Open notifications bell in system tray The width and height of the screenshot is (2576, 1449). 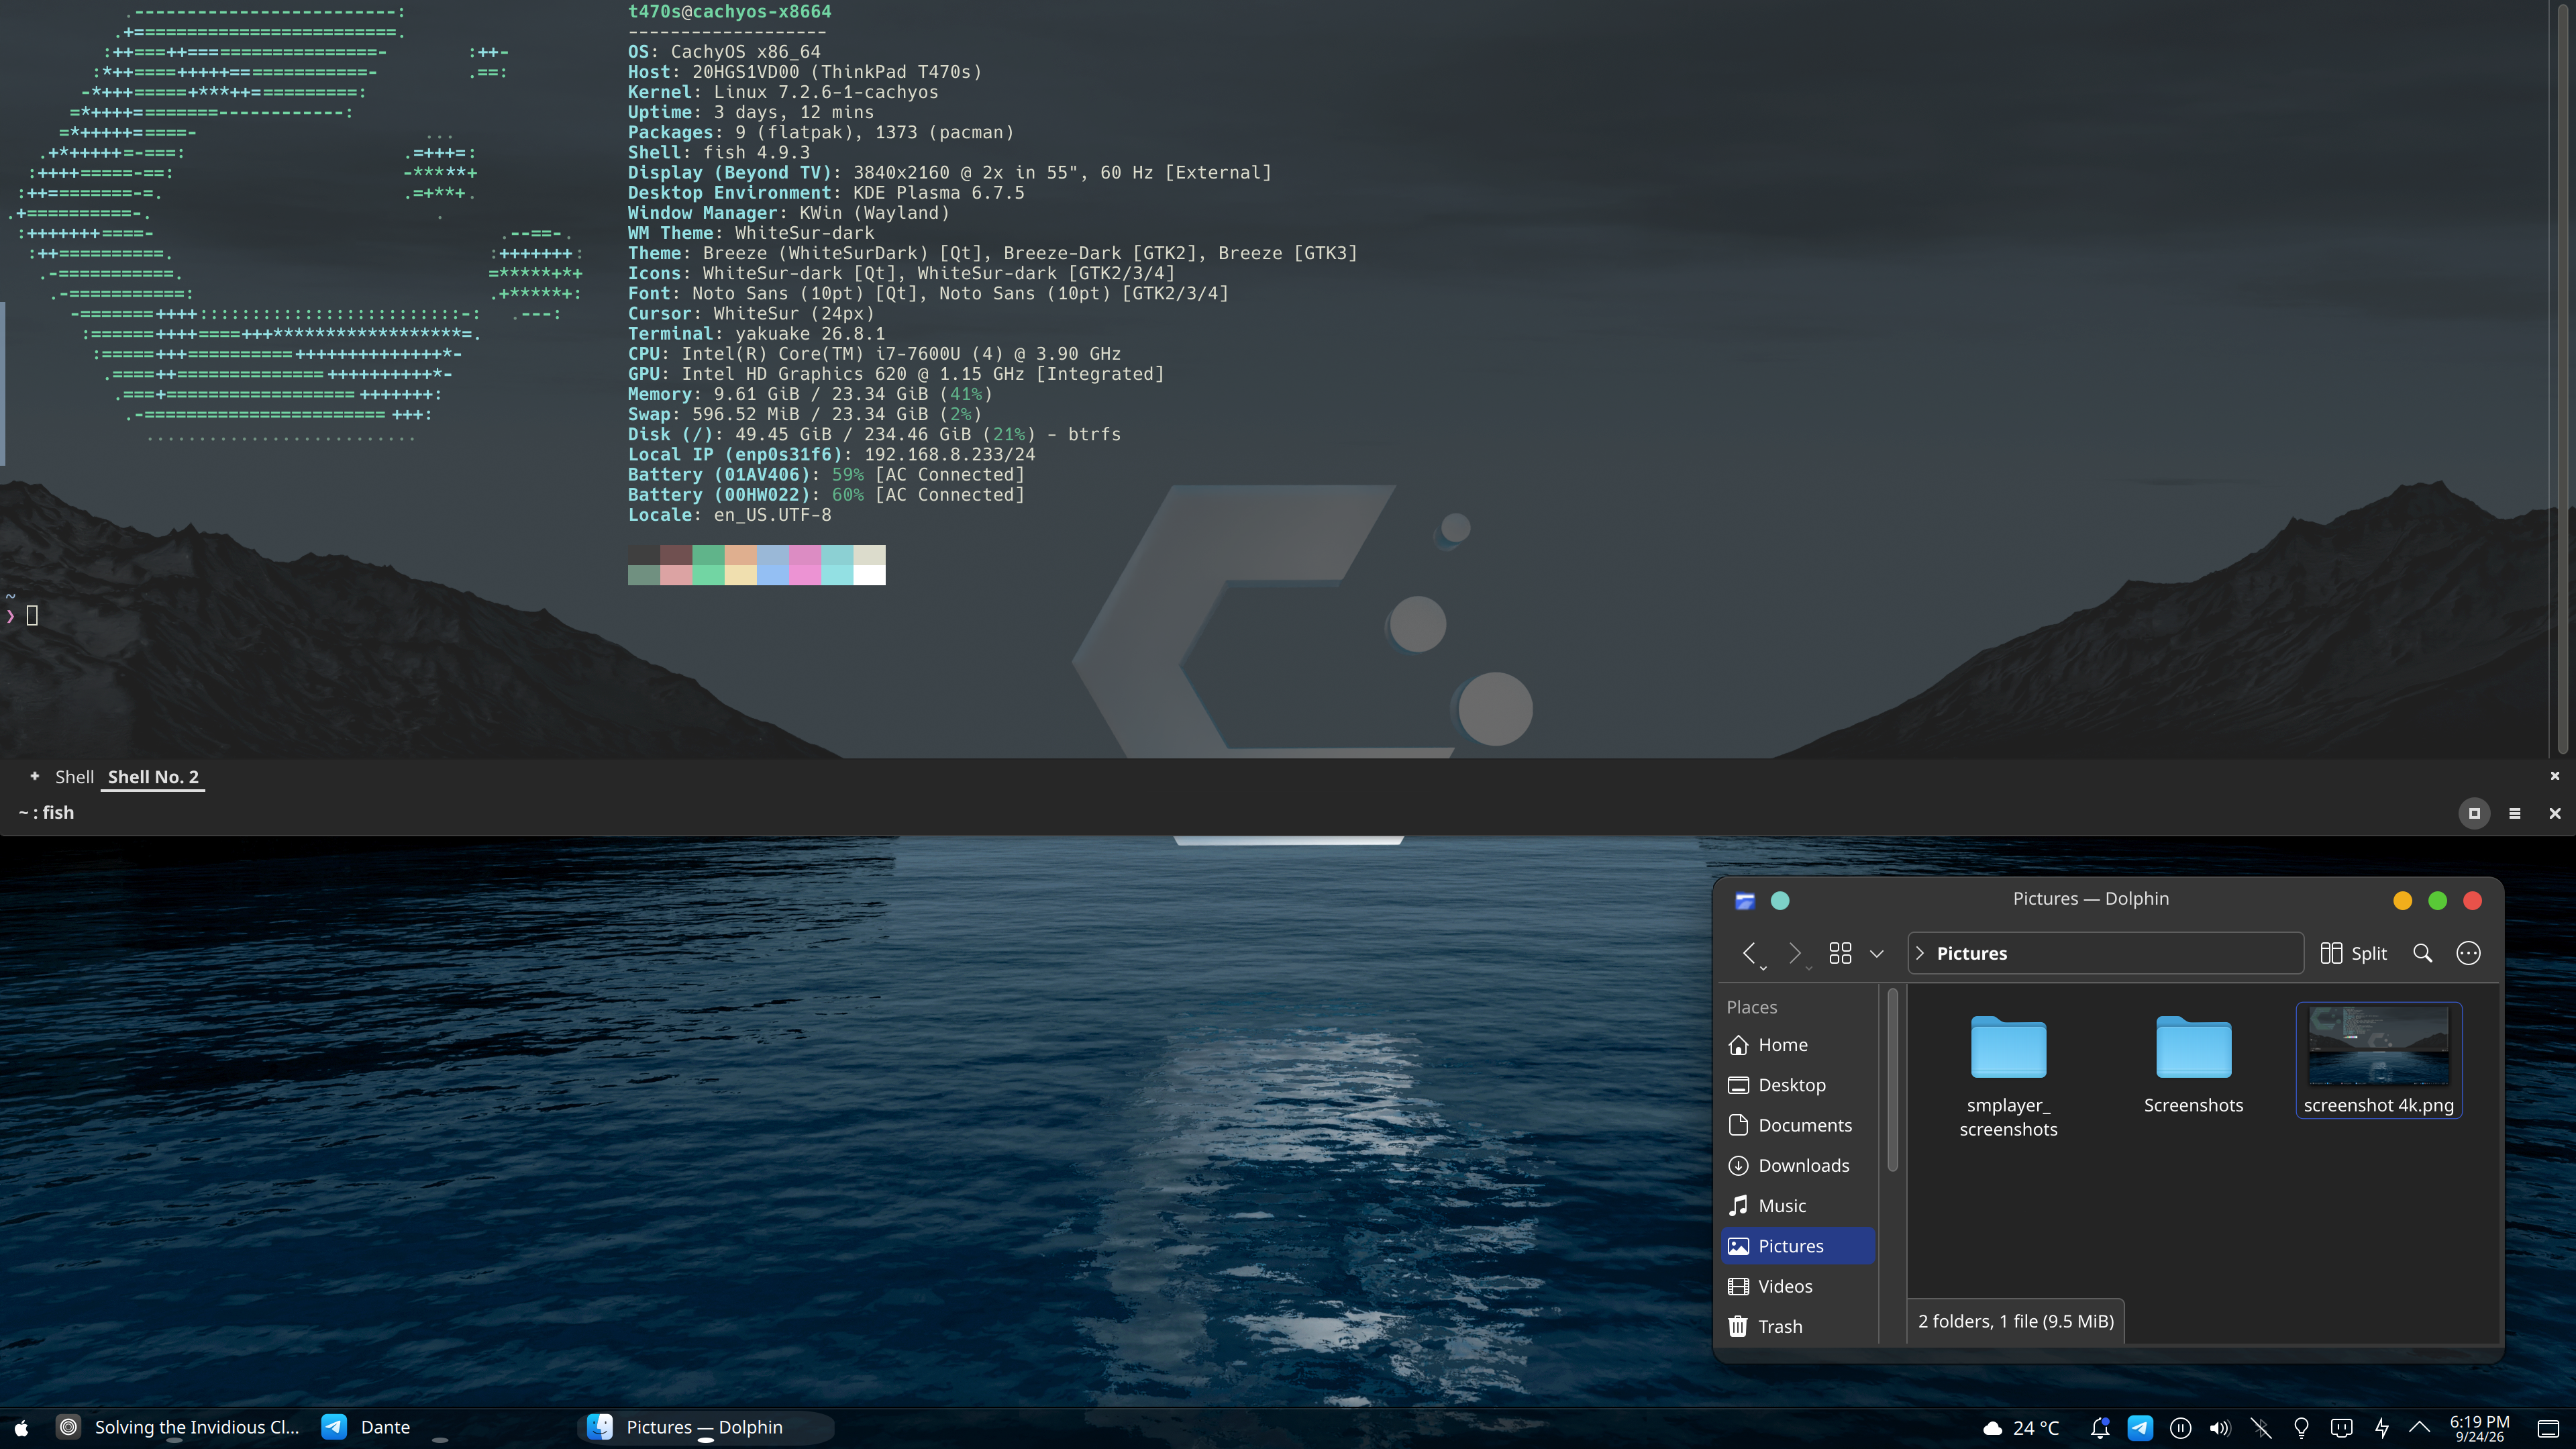click(2100, 1428)
